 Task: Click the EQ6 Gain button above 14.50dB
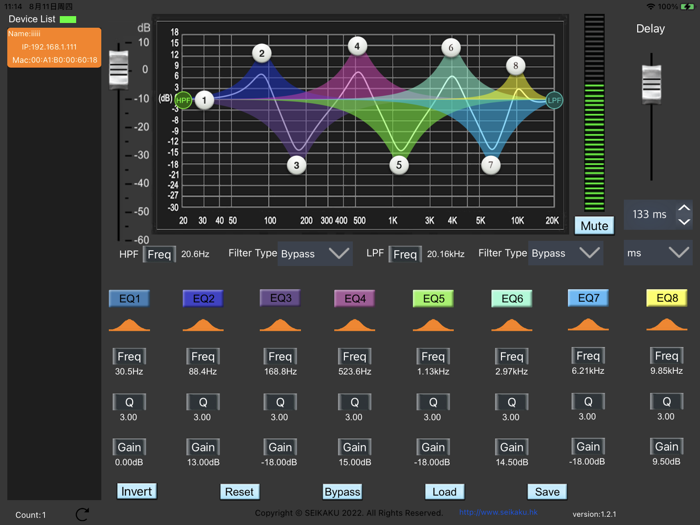point(512,447)
